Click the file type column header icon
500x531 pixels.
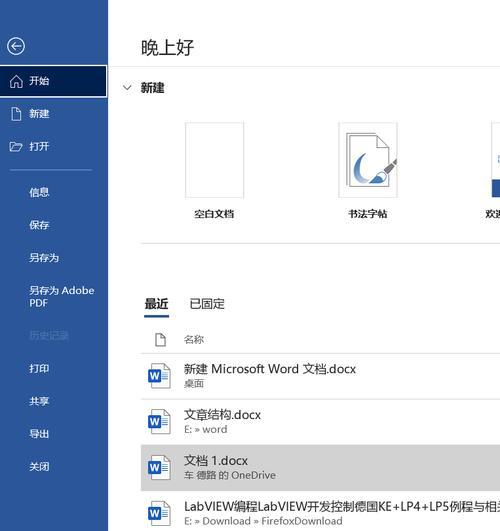click(160, 340)
